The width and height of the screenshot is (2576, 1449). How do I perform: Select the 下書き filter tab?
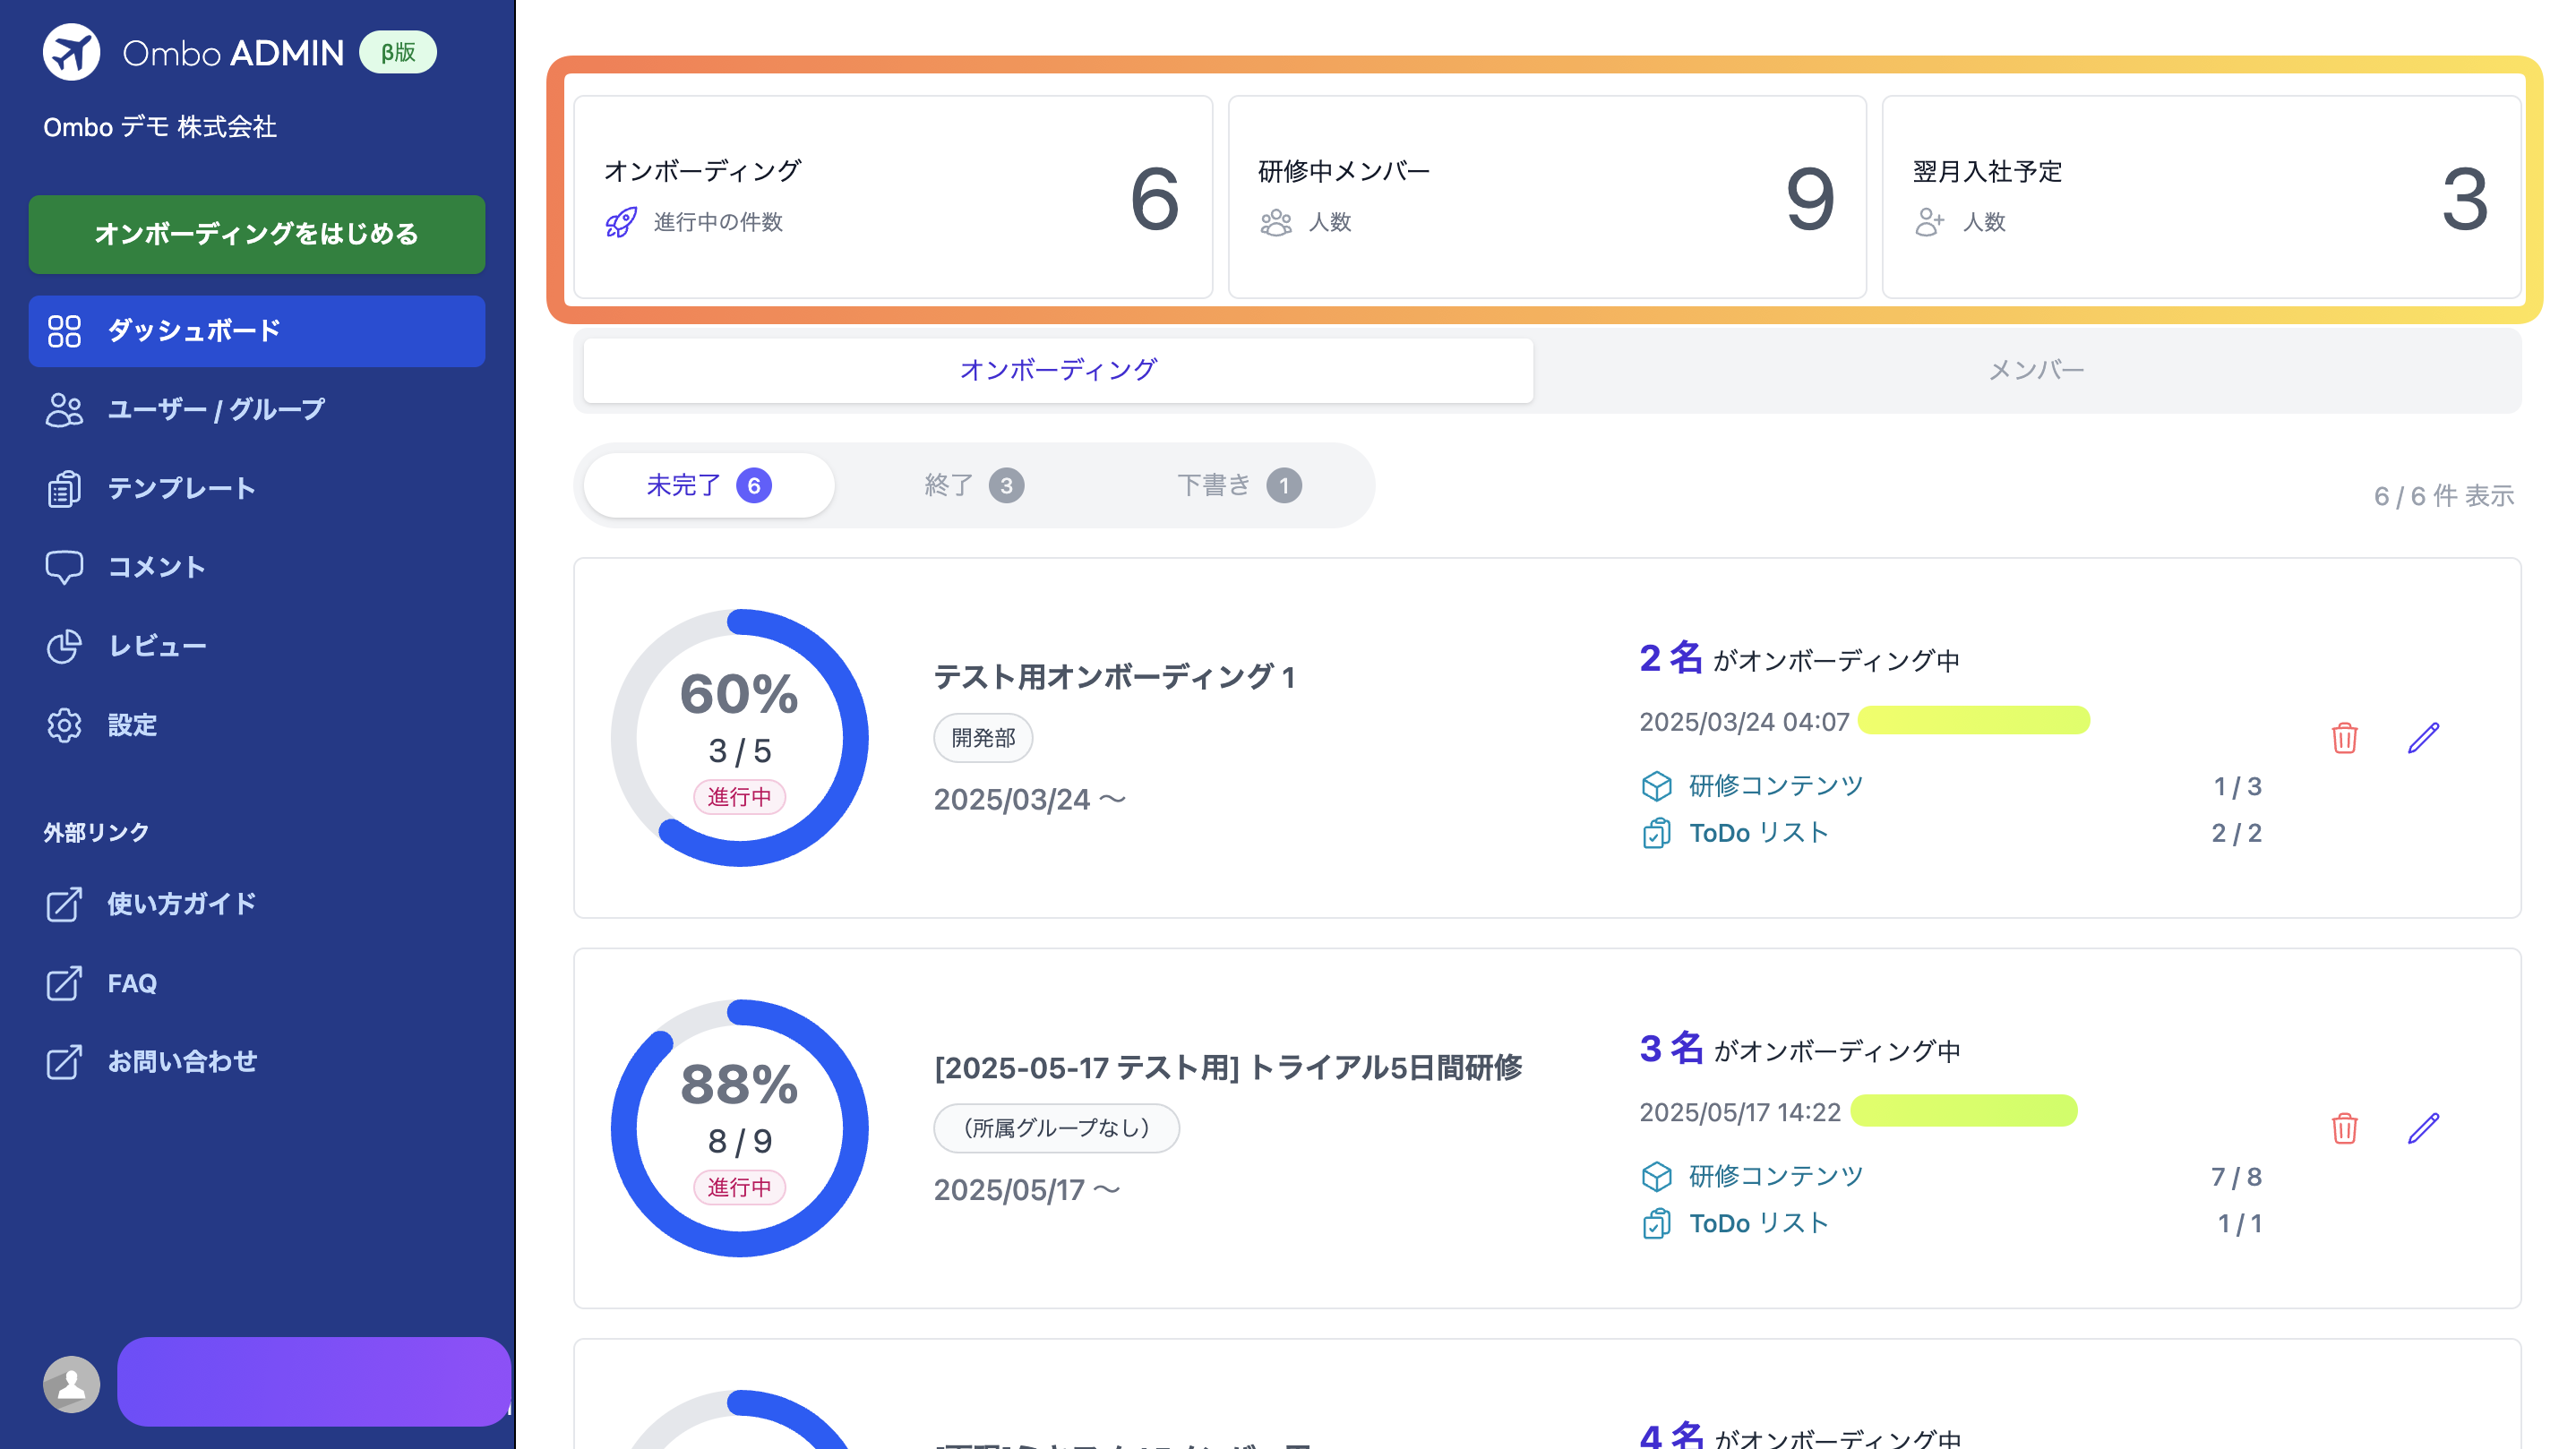coord(1239,486)
